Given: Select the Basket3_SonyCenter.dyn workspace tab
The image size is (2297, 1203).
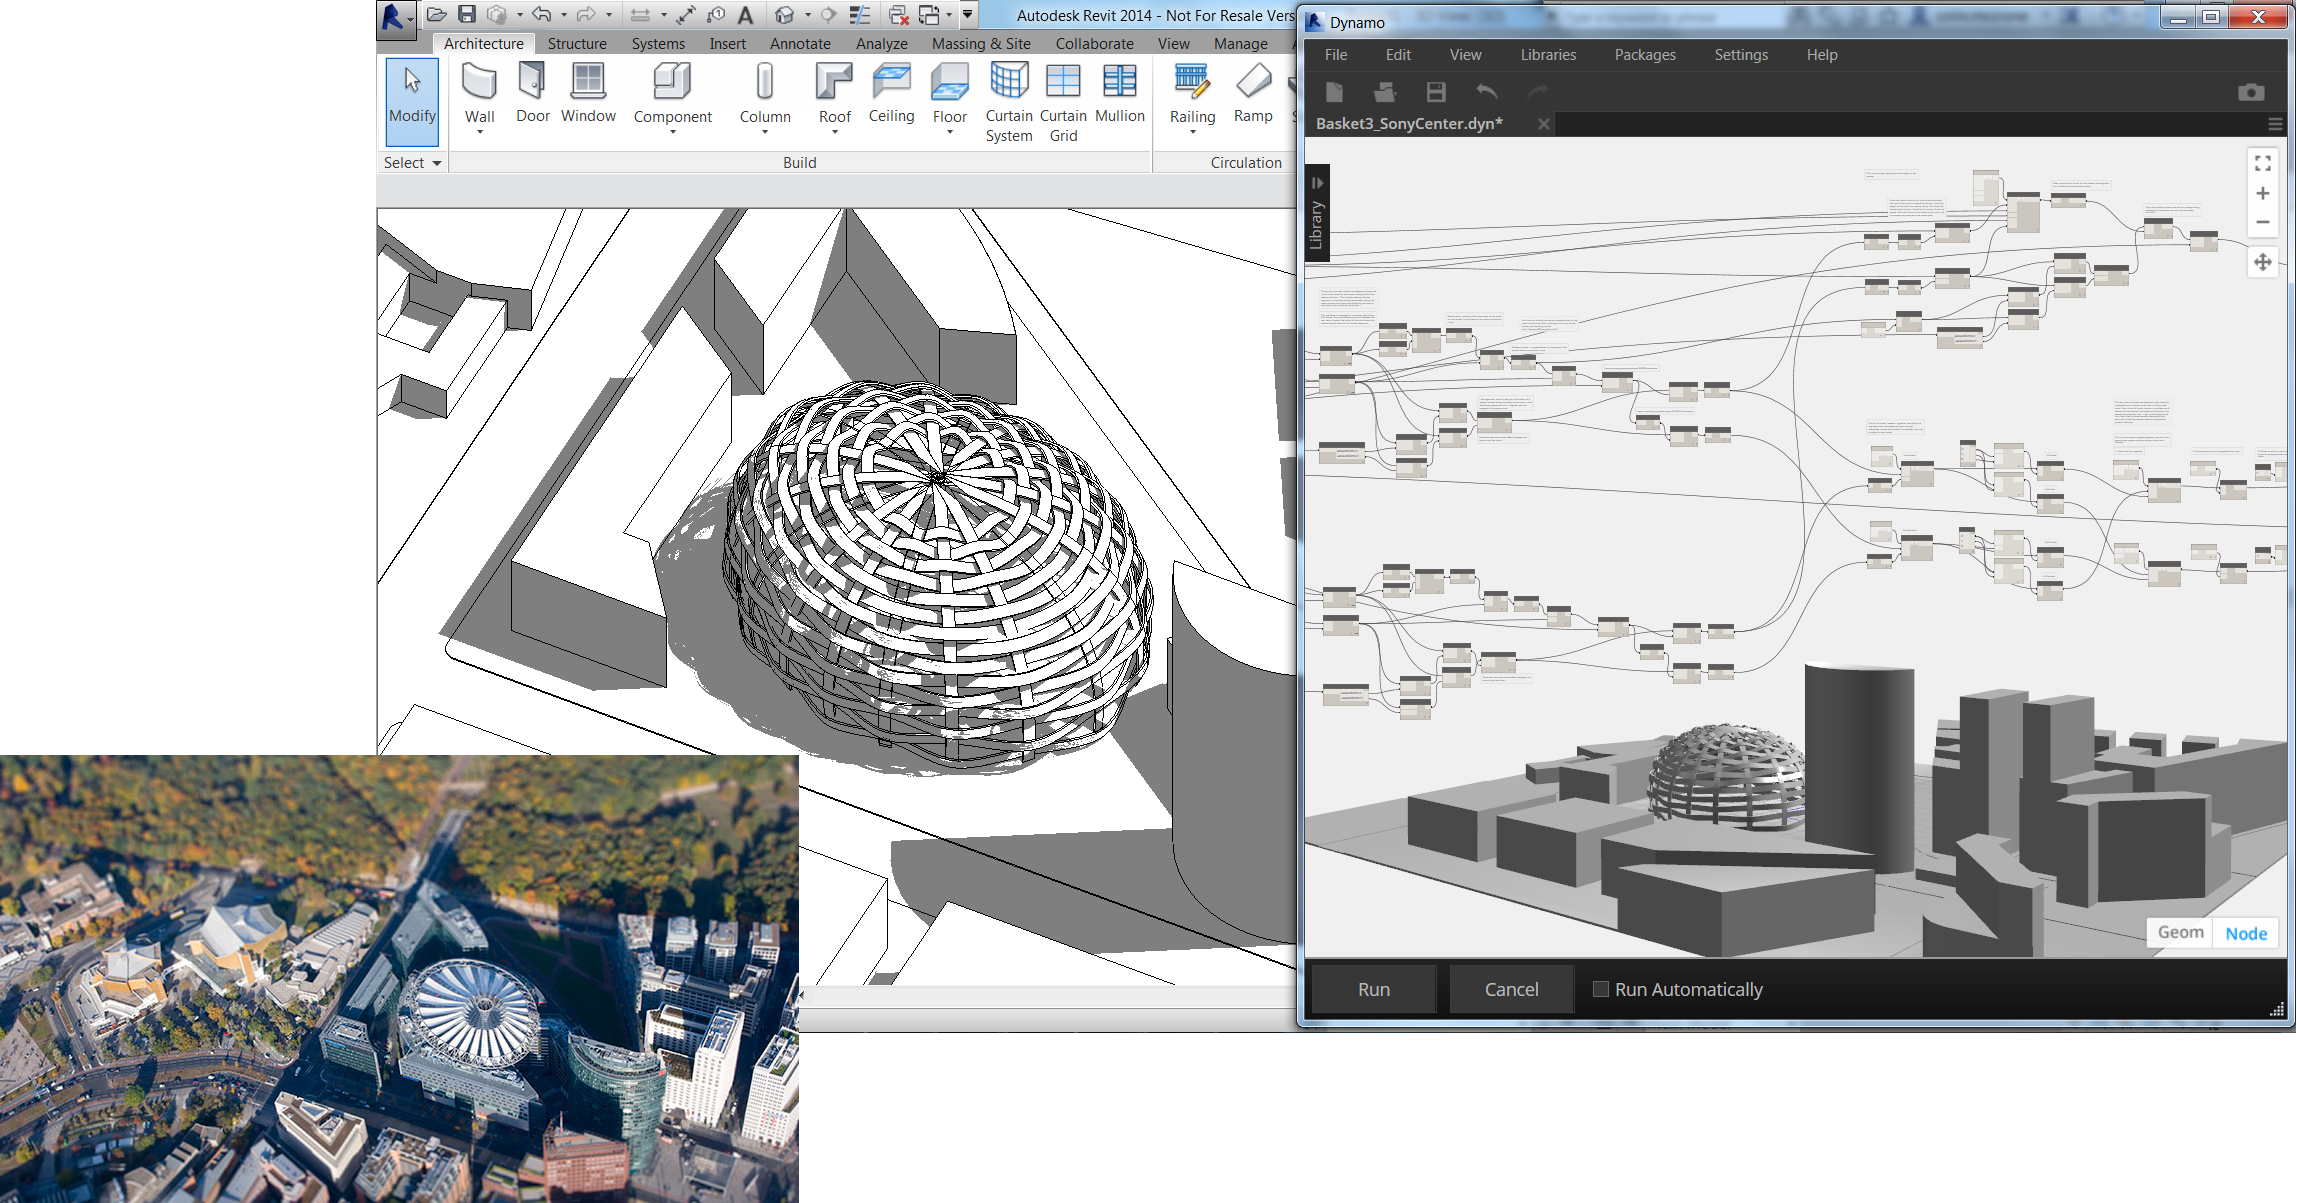Looking at the screenshot, I should [x=1410, y=124].
